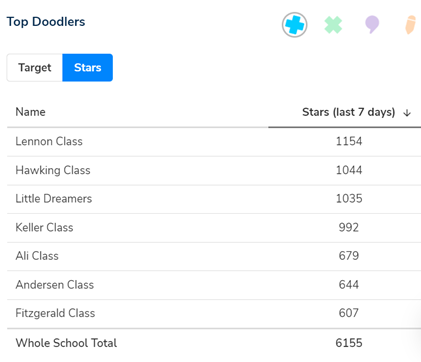Click the Top Doodlers heading
The width and height of the screenshot is (421, 362).
46,22
